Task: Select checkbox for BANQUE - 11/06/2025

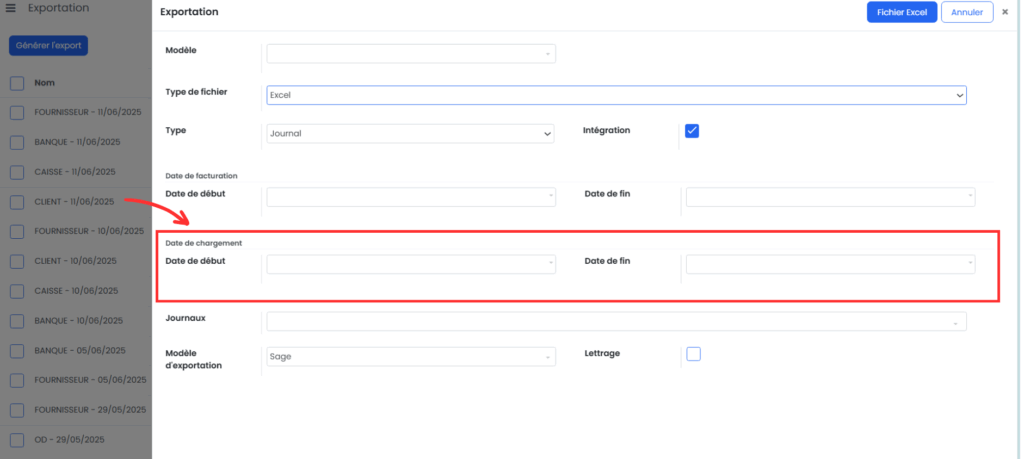Action: pos(18,142)
